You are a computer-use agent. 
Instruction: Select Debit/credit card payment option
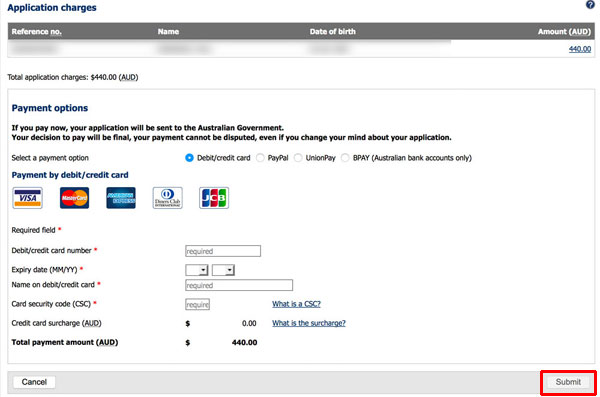click(189, 158)
